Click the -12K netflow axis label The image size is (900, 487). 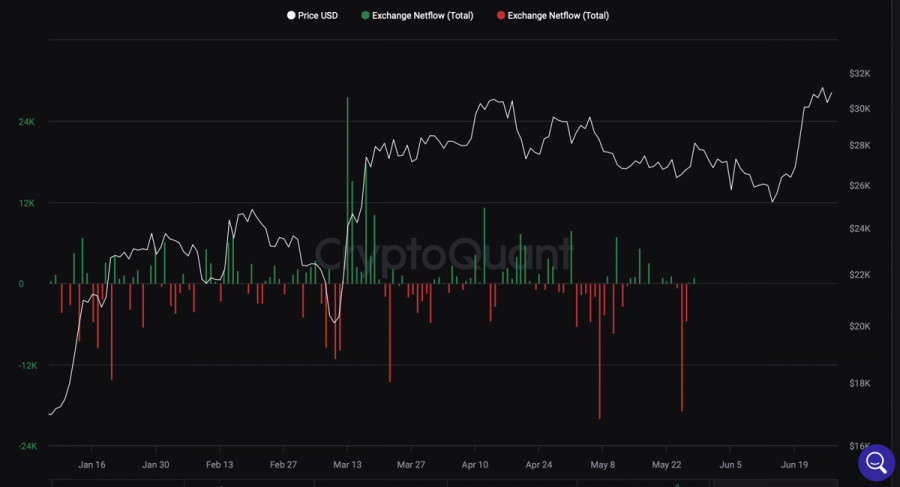pyautogui.click(x=28, y=366)
